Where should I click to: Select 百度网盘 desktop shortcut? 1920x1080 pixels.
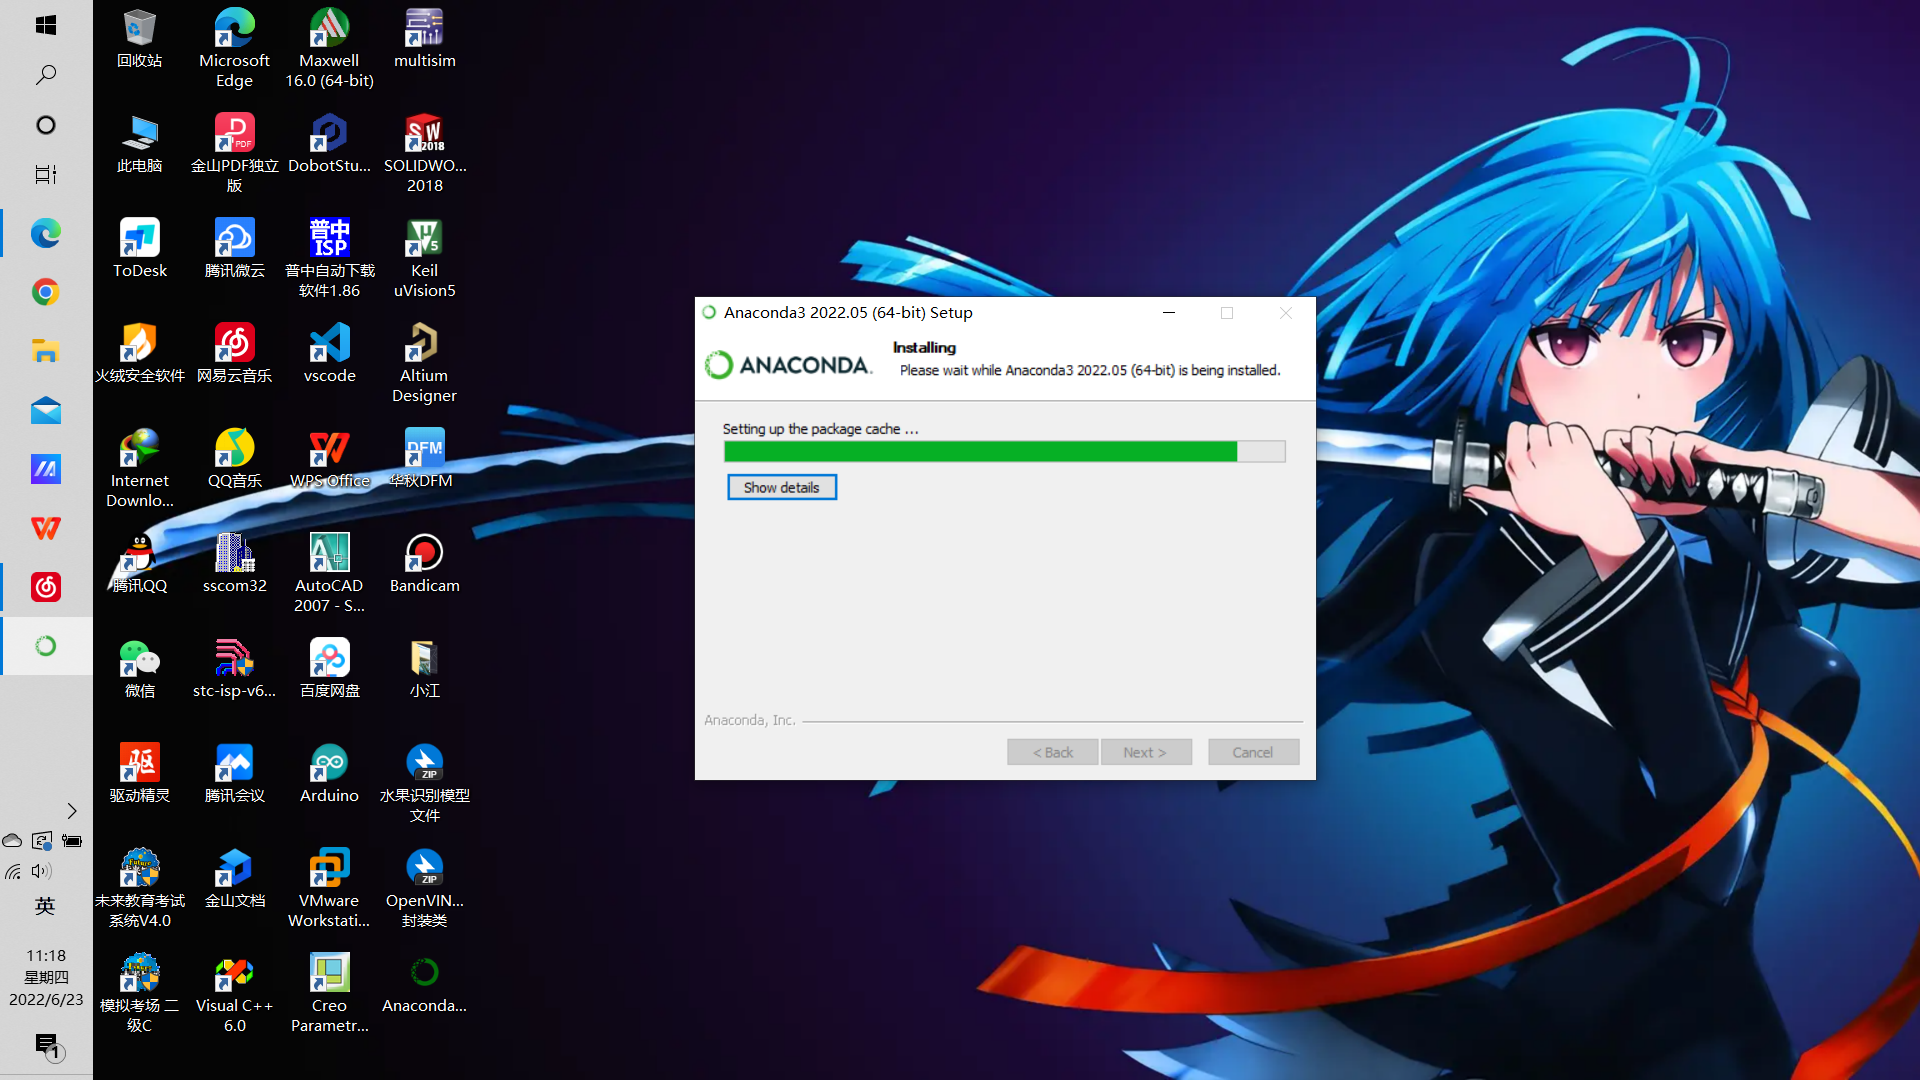tap(329, 670)
